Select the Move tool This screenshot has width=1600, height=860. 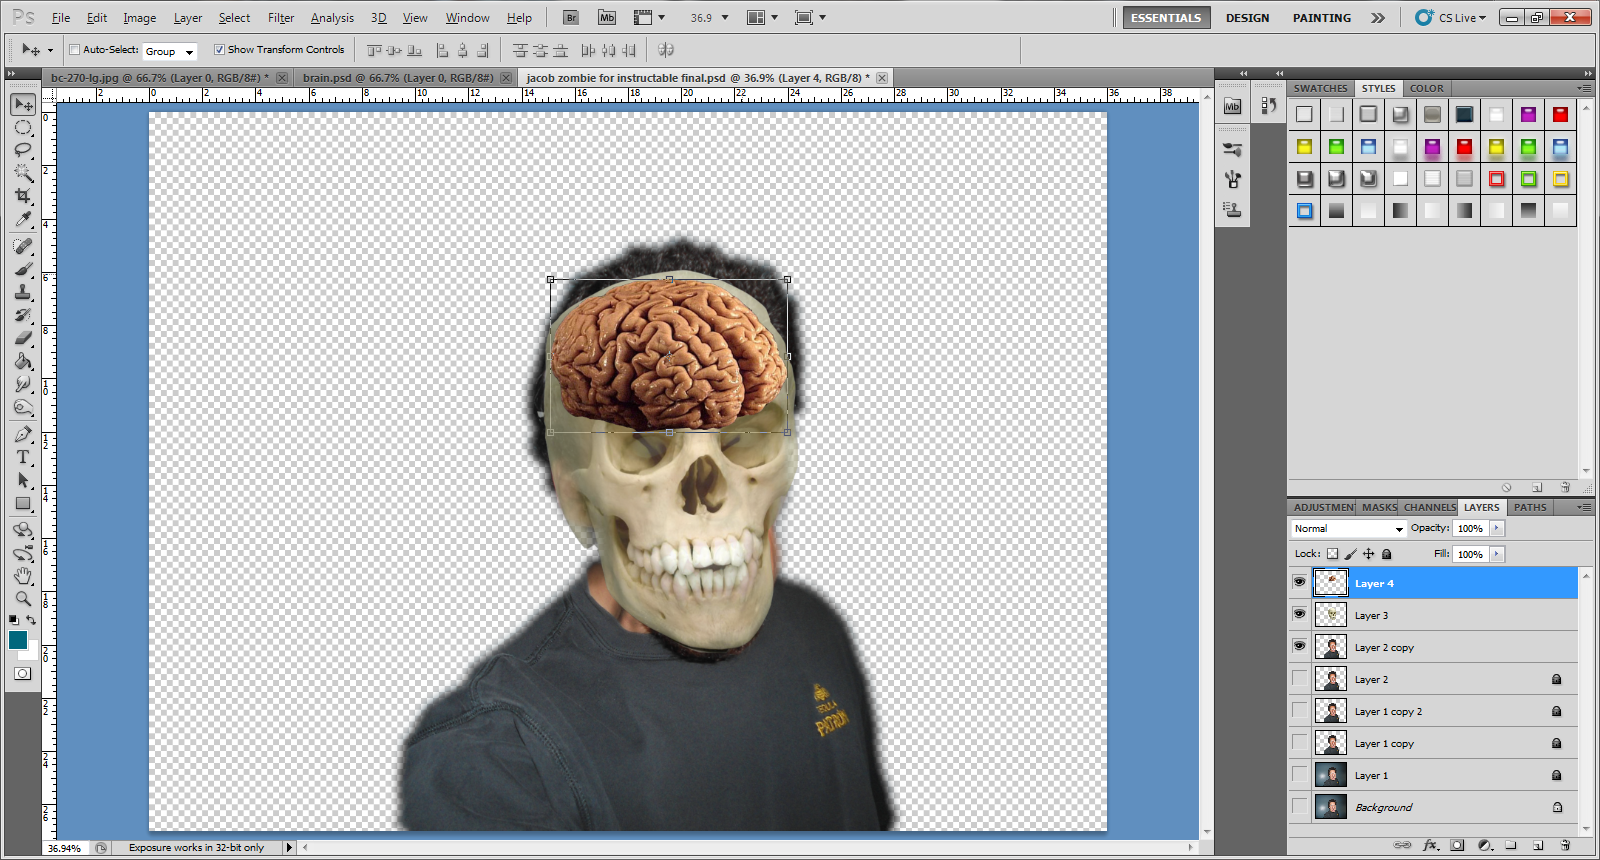tap(23, 104)
